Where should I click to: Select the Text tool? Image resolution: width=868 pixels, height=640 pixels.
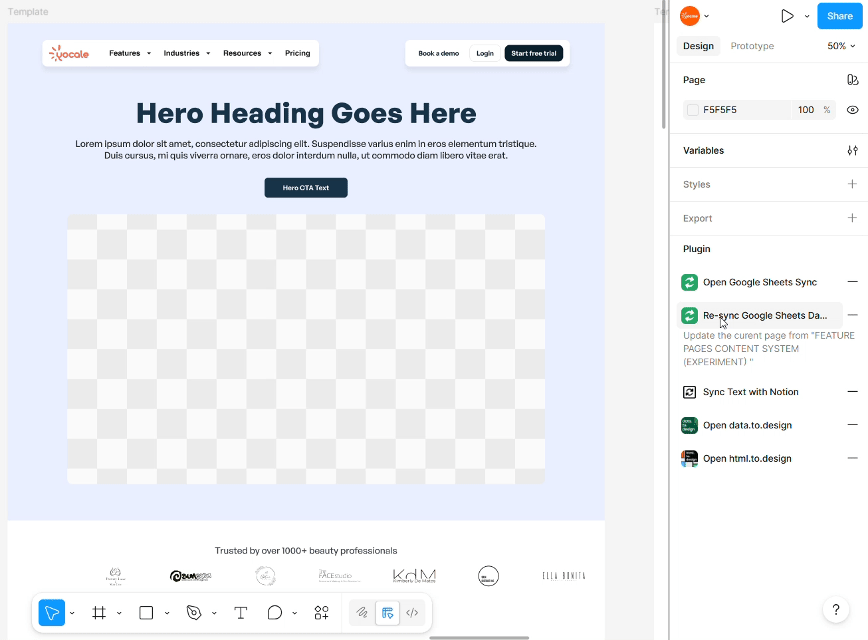pyautogui.click(x=240, y=613)
